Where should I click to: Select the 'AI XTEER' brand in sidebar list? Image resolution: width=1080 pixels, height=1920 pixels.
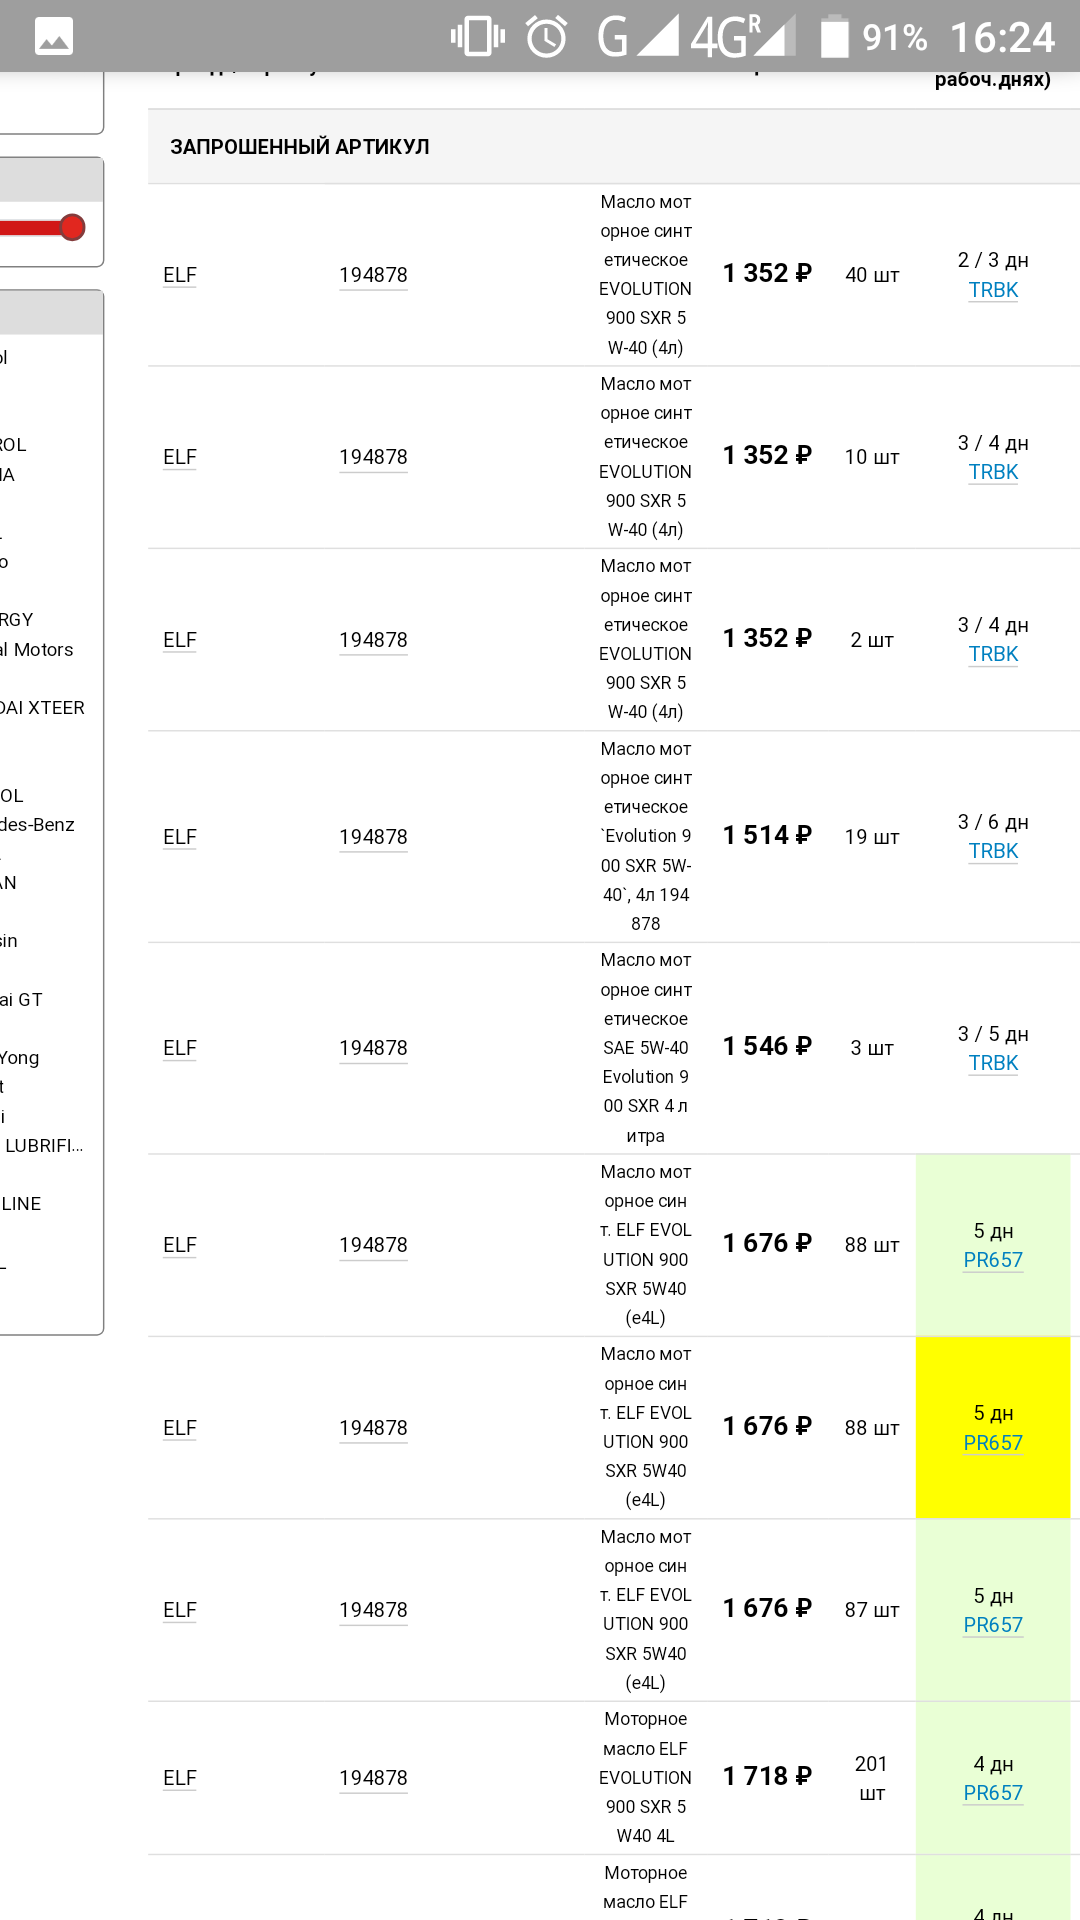coord(42,708)
